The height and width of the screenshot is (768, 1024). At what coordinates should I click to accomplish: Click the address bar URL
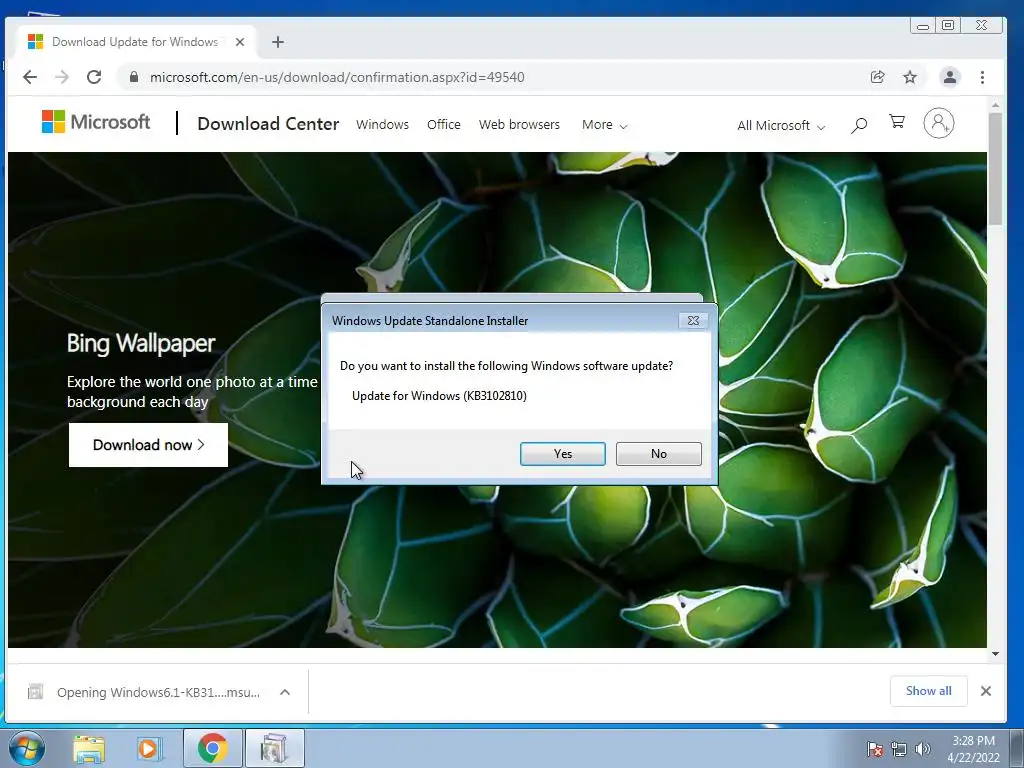337,77
